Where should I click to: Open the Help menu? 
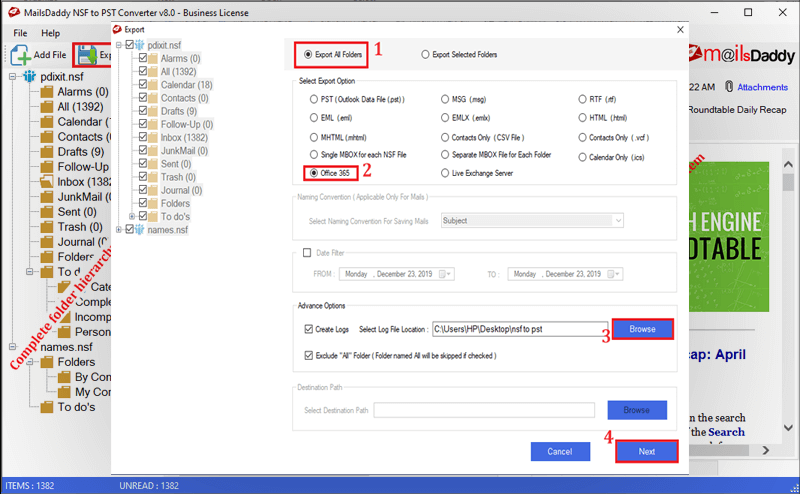(x=51, y=33)
